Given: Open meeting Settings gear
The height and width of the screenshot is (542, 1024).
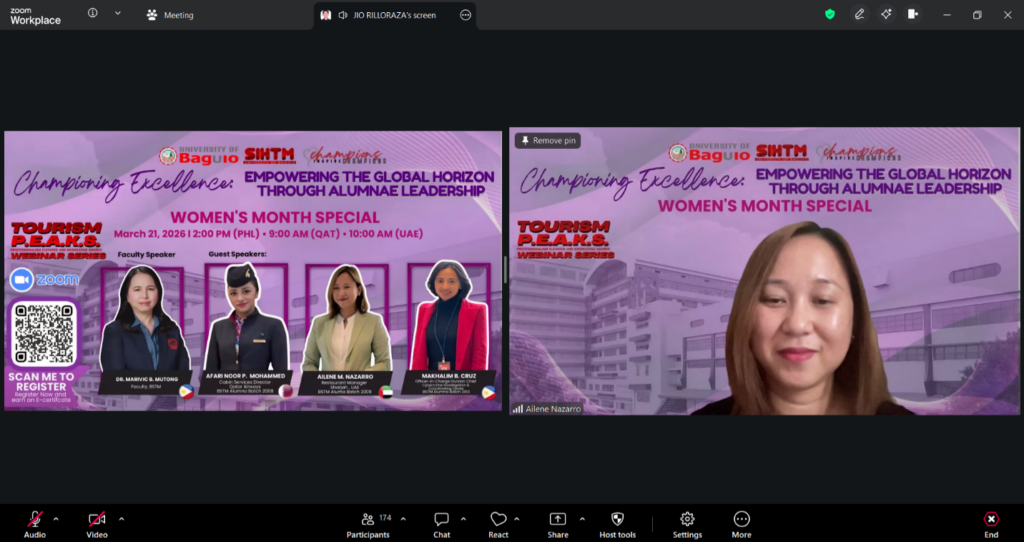Looking at the screenshot, I should coord(687,524).
